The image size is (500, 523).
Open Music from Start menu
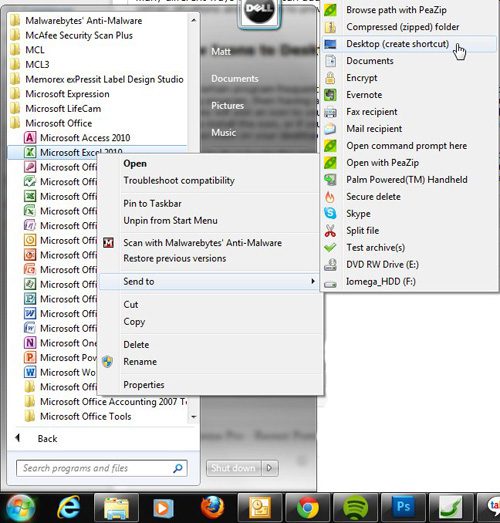click(223, 132)
